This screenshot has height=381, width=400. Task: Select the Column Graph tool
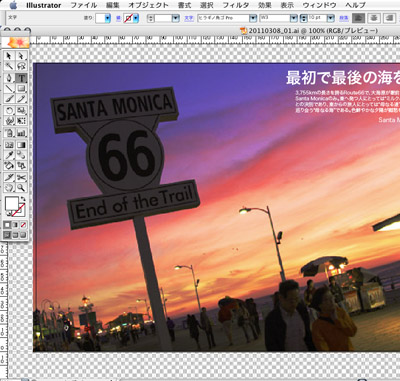pyautogui.click(x=21, y=133)
